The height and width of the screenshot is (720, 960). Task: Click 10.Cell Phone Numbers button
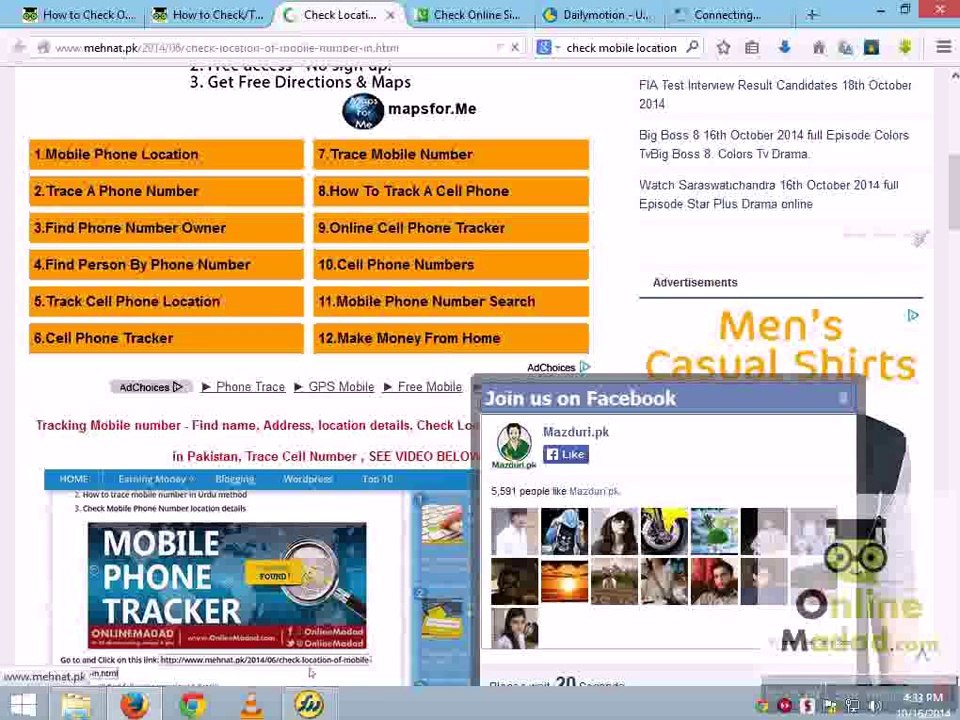pyautogui.click(x=451, y=264)
